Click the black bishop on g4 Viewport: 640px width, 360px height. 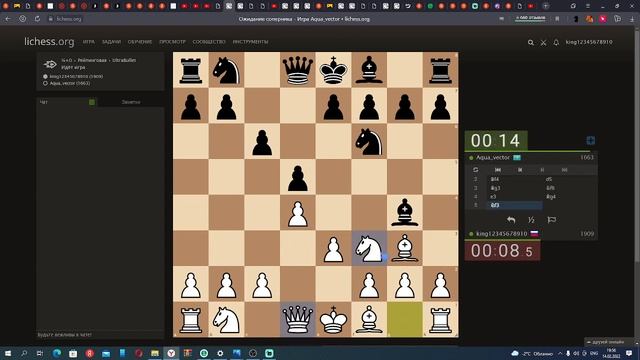[x=404, y=212]
